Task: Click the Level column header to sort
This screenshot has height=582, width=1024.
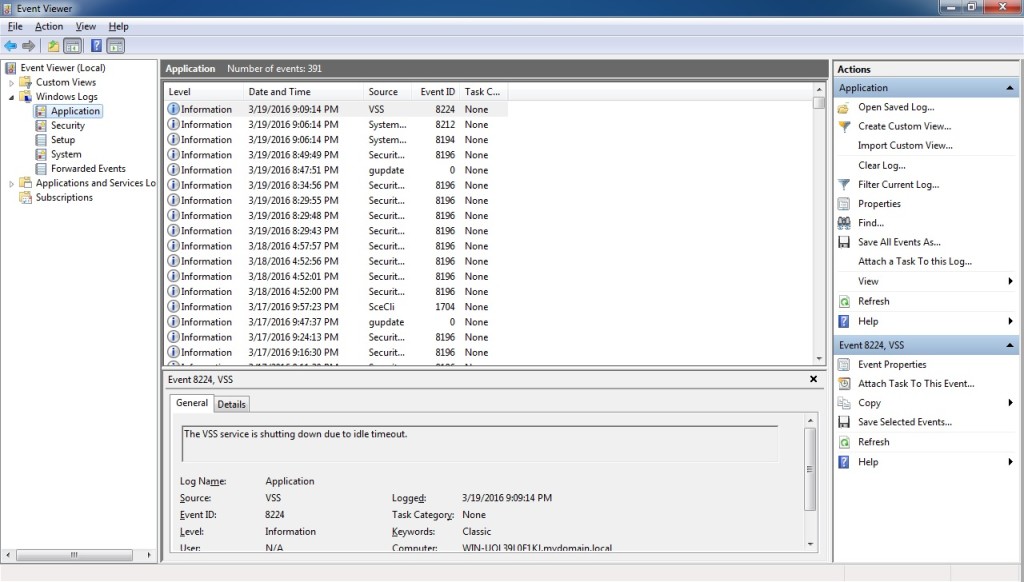Action: click(x=179, y=91)
